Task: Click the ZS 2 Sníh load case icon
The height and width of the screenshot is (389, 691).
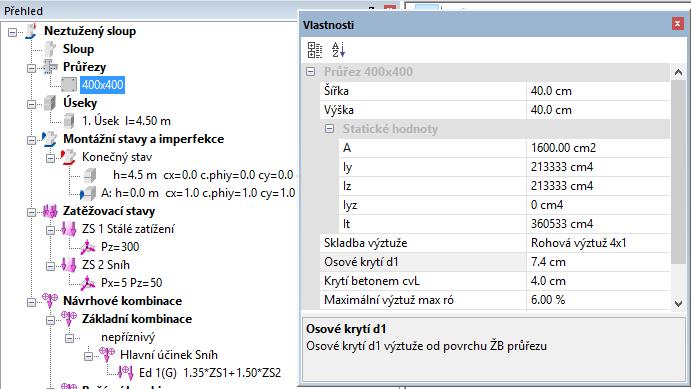Action: pos(69,265)
